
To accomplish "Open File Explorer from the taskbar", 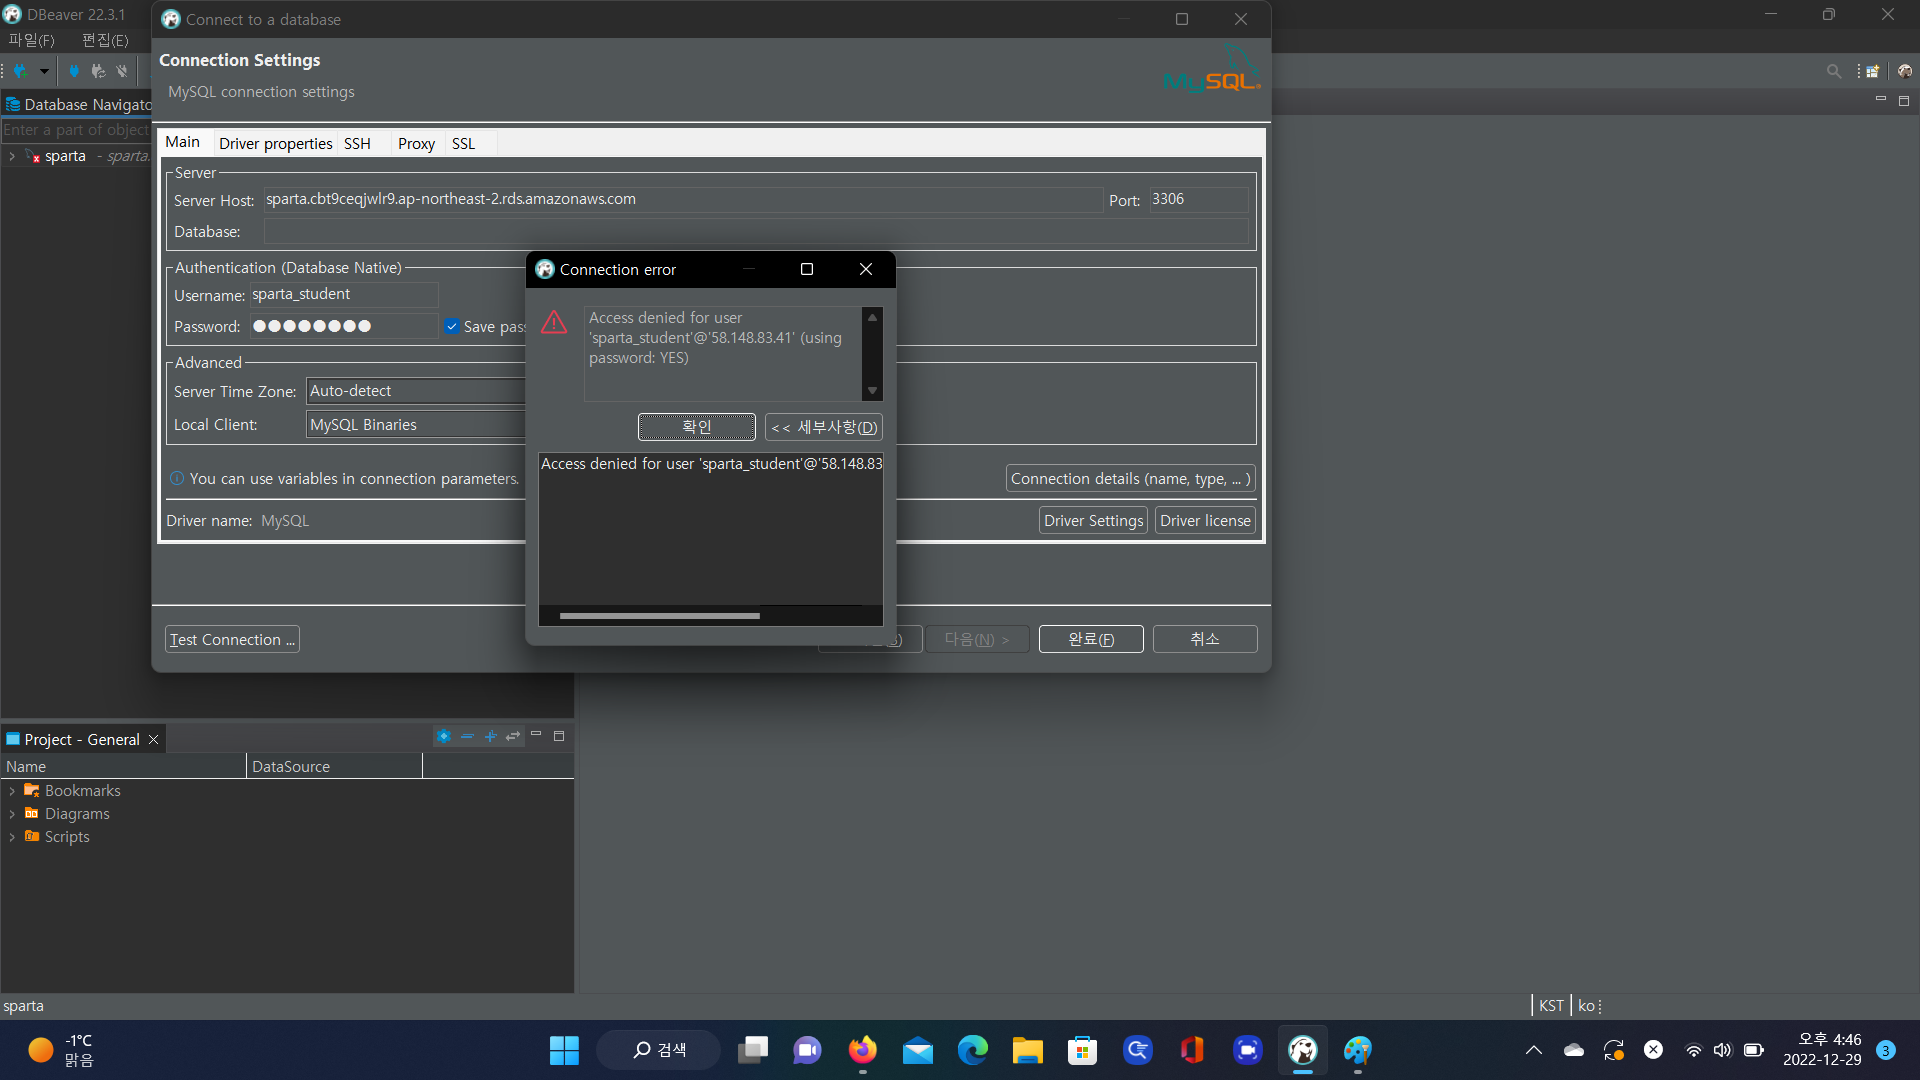I will click(1027, 1050).
